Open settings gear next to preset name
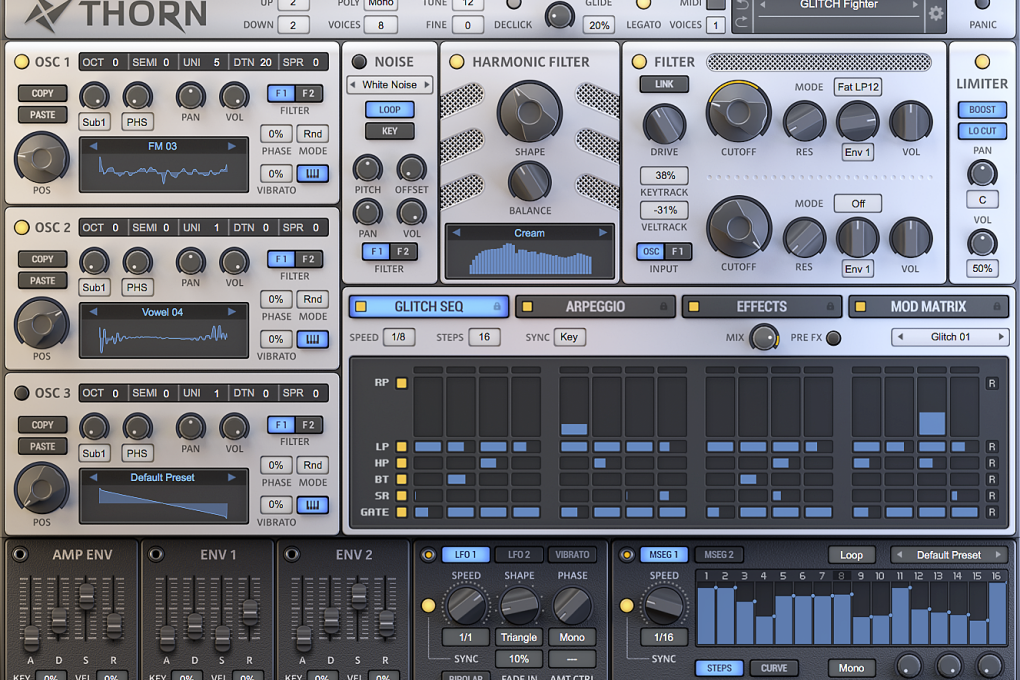The image size is (1020, 680). (935, 13)
